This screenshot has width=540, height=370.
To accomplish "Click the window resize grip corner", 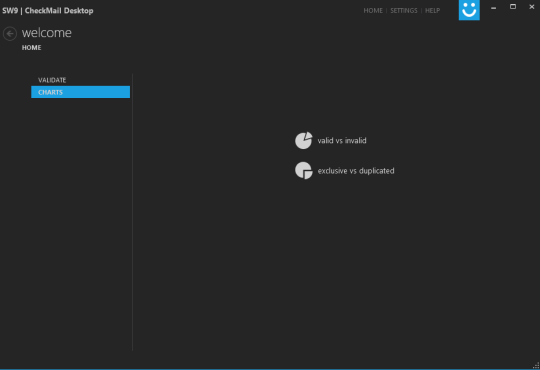I will pos(536,366).
